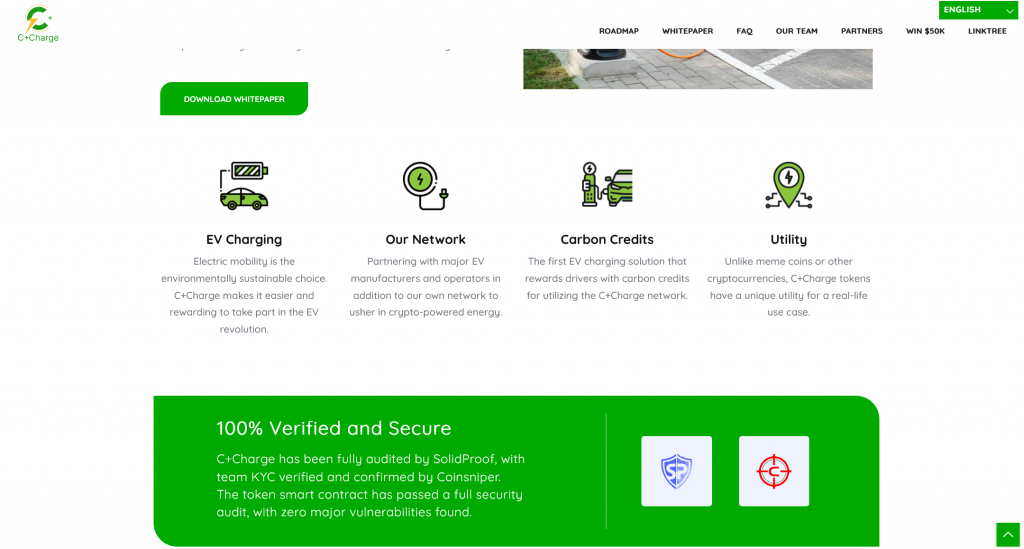1024x549 pixels.
Task: Open the SolidProof shield audit badge
Action: (677, 471)
